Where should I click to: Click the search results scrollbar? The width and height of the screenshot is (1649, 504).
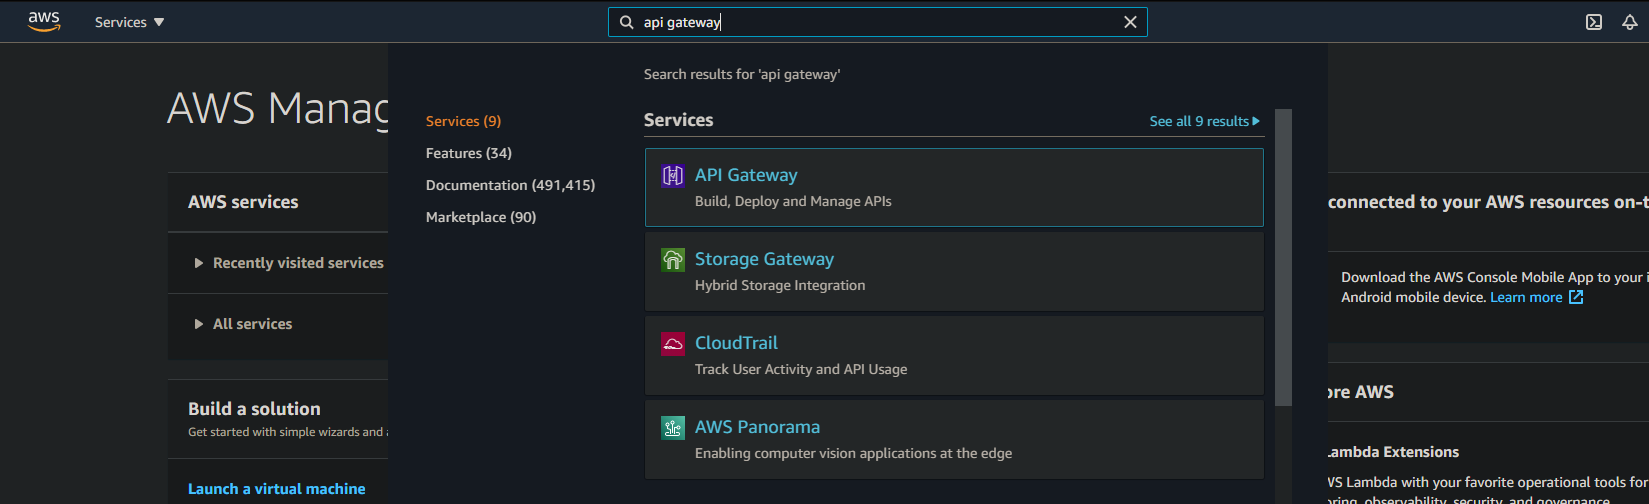pos(1284,257)
